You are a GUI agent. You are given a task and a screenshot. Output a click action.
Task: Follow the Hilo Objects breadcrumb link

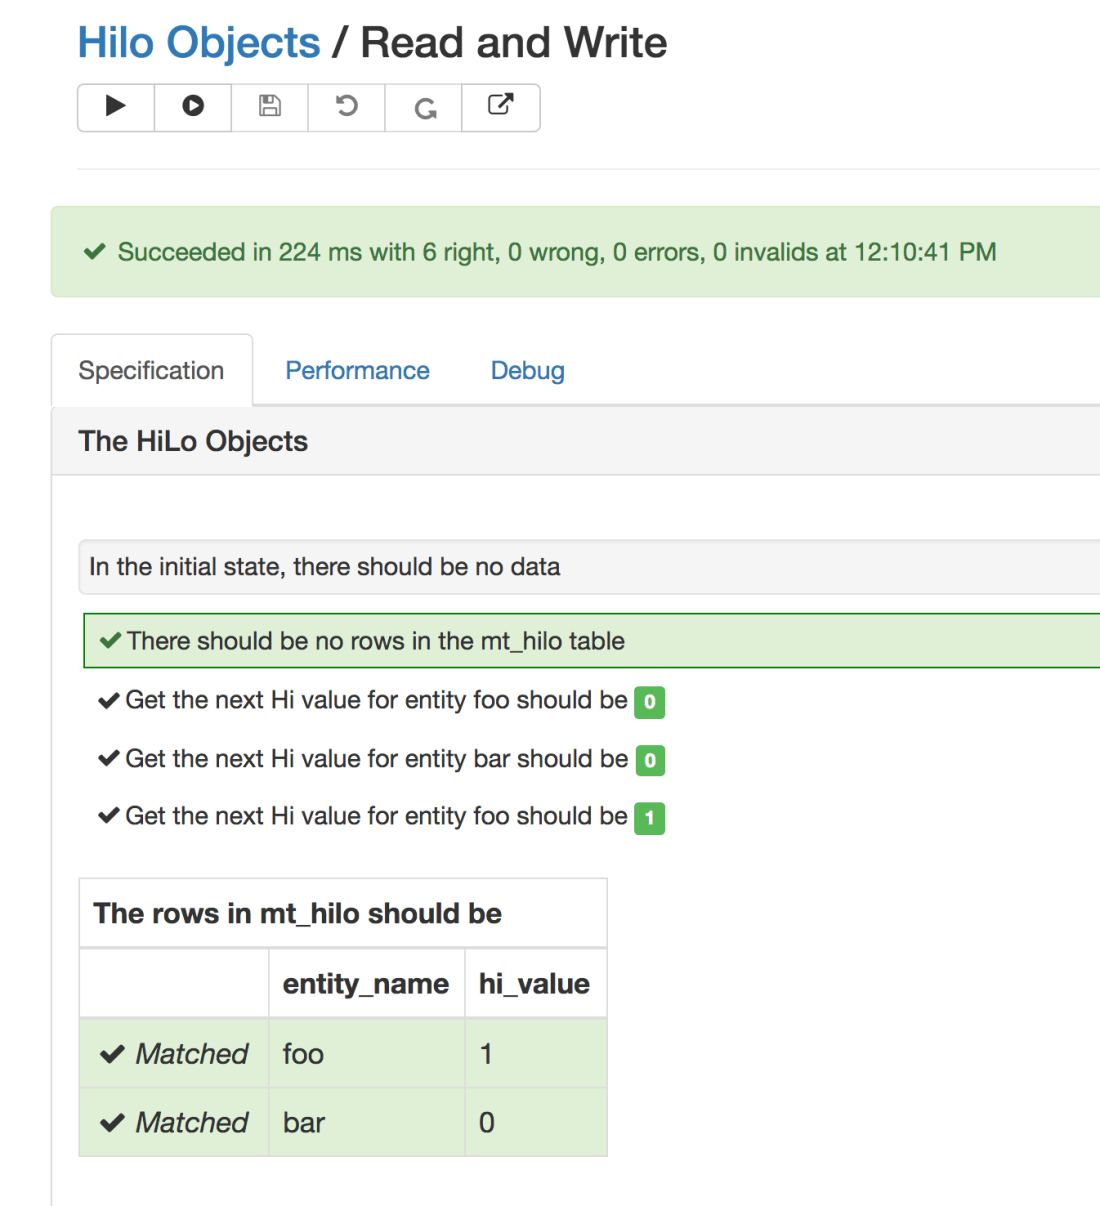tap(199, 43)
